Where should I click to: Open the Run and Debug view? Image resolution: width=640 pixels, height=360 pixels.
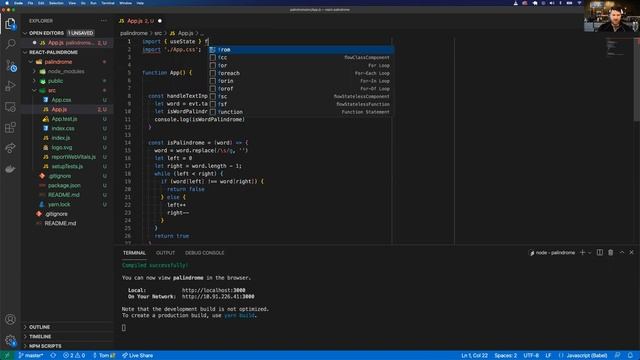(10, 86)
